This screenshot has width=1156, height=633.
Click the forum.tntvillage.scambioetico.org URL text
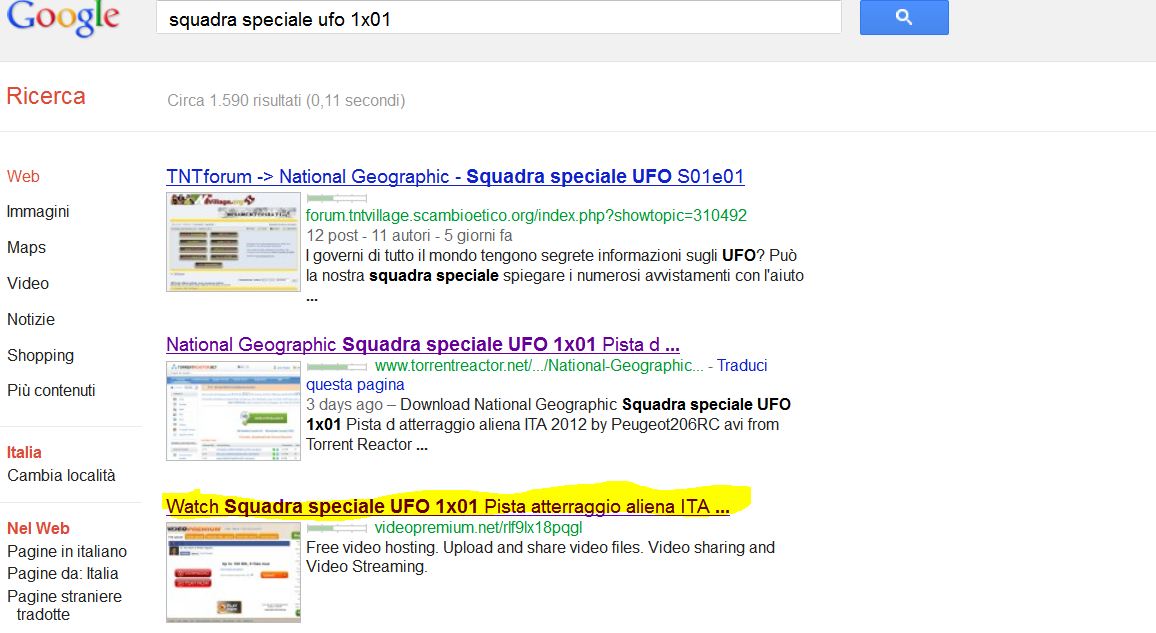(526, 215)
